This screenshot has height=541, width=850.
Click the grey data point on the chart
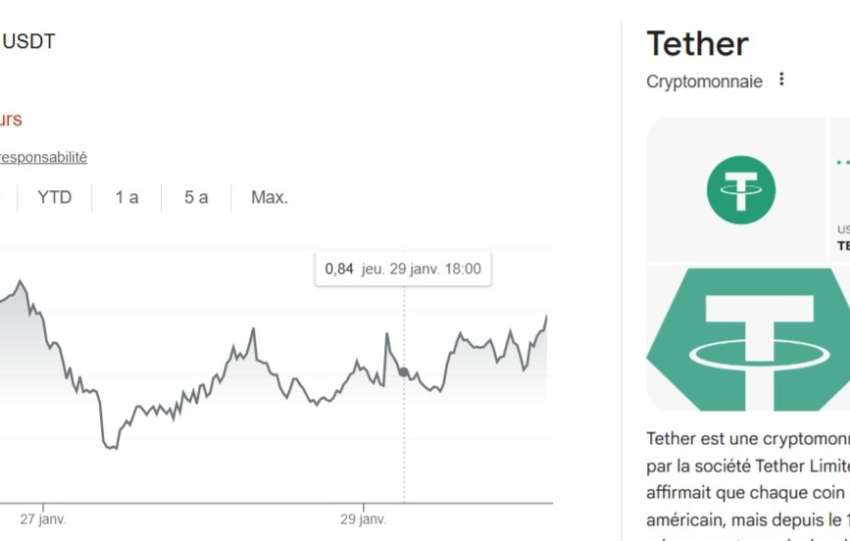point(404,372)
